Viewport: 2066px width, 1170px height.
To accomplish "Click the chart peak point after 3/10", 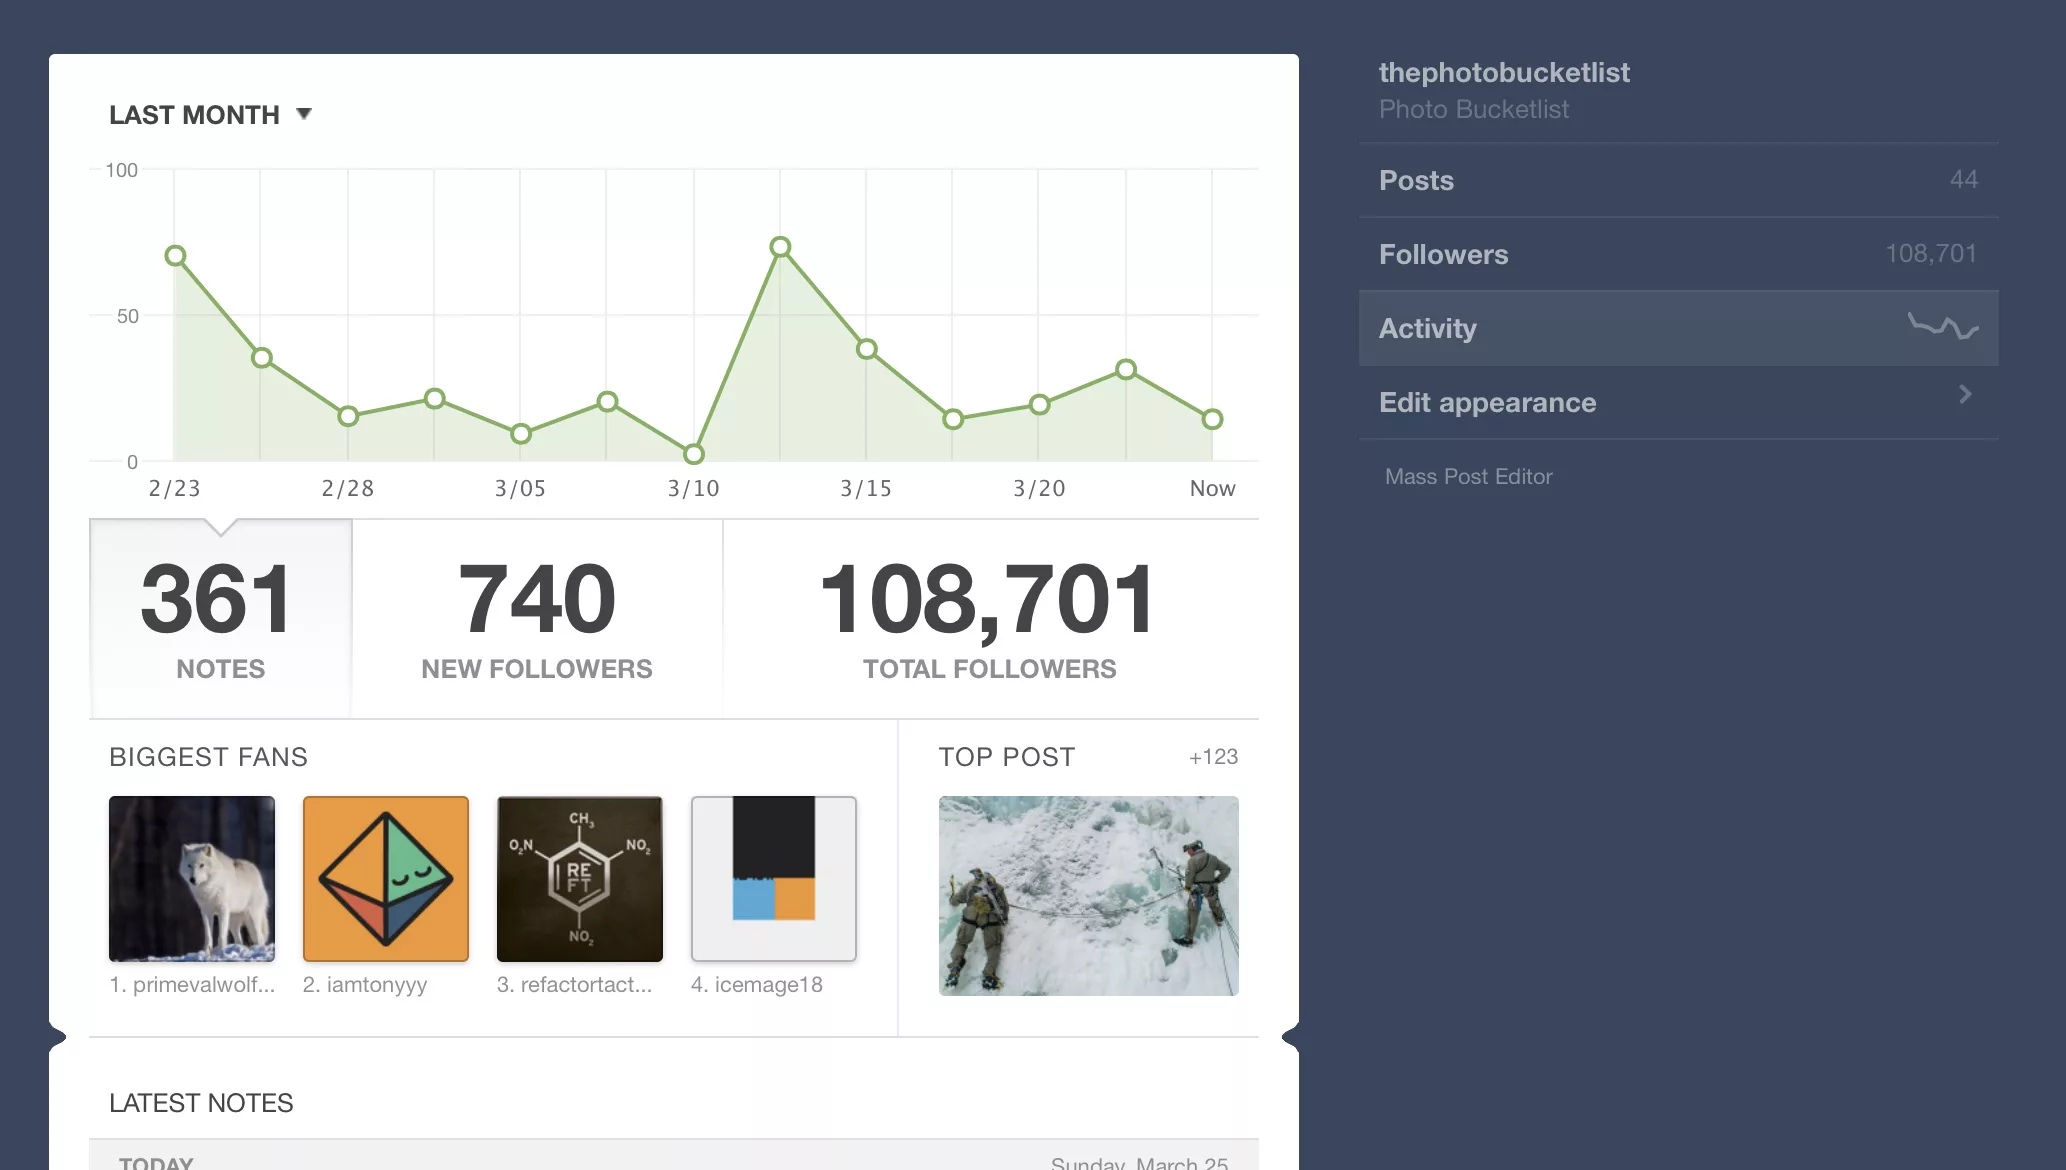I will point(781,247).
